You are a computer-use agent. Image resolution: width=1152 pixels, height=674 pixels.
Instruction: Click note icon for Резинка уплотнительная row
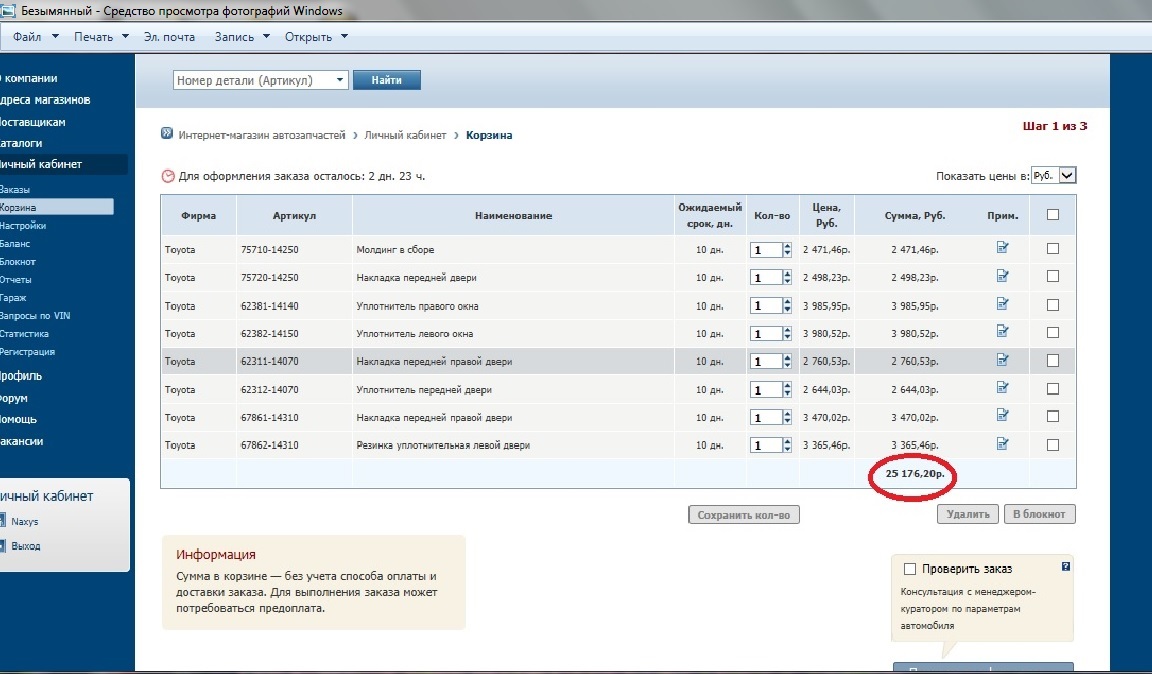pyautogui.click(x=1003, y=445)
